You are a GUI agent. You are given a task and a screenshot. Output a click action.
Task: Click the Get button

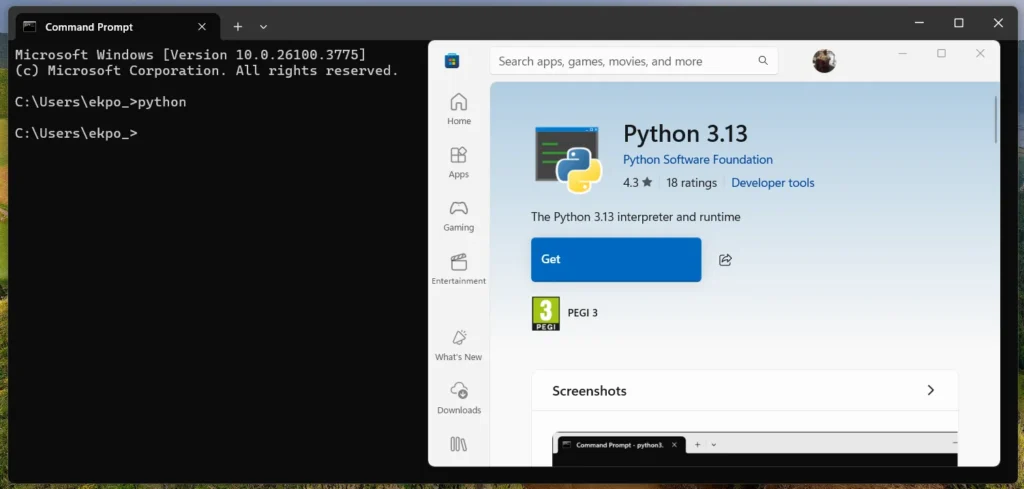[x=616, y=260]
